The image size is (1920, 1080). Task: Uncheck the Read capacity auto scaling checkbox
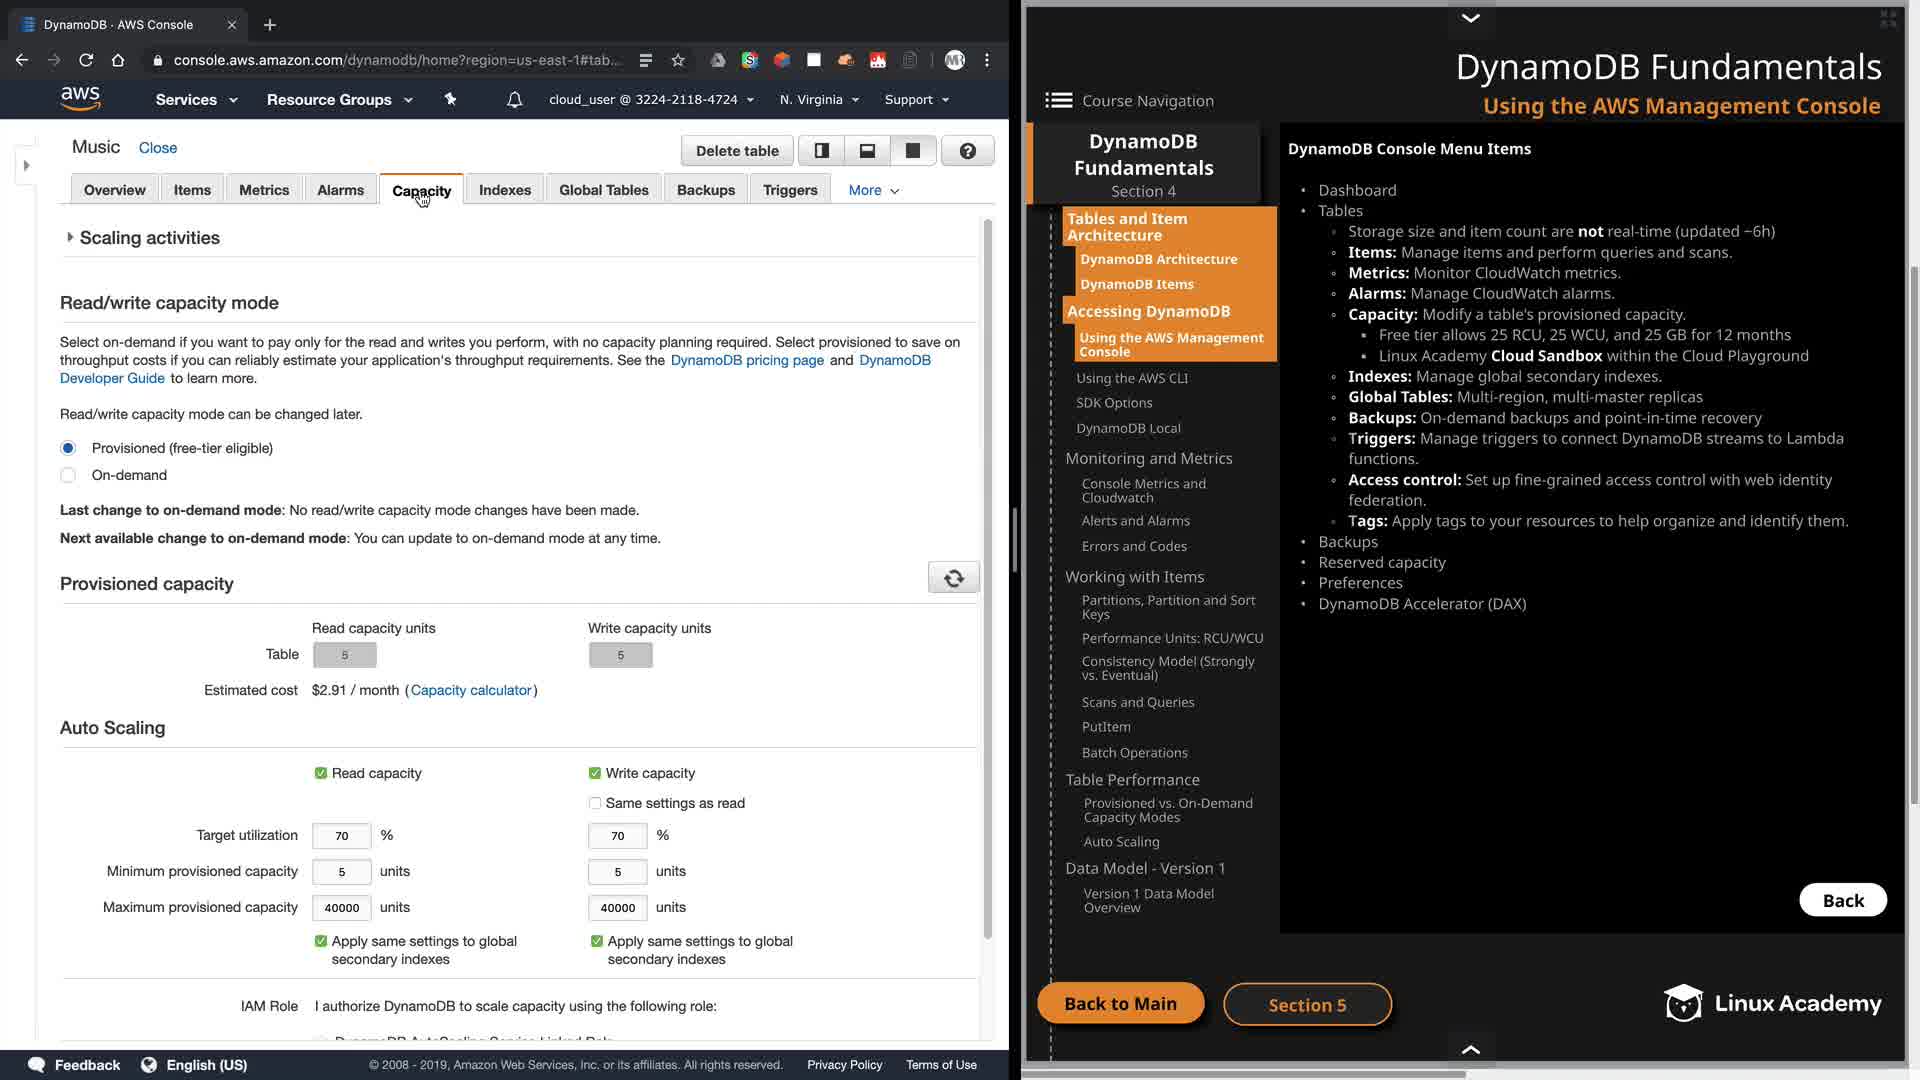[x=321, y=773]
